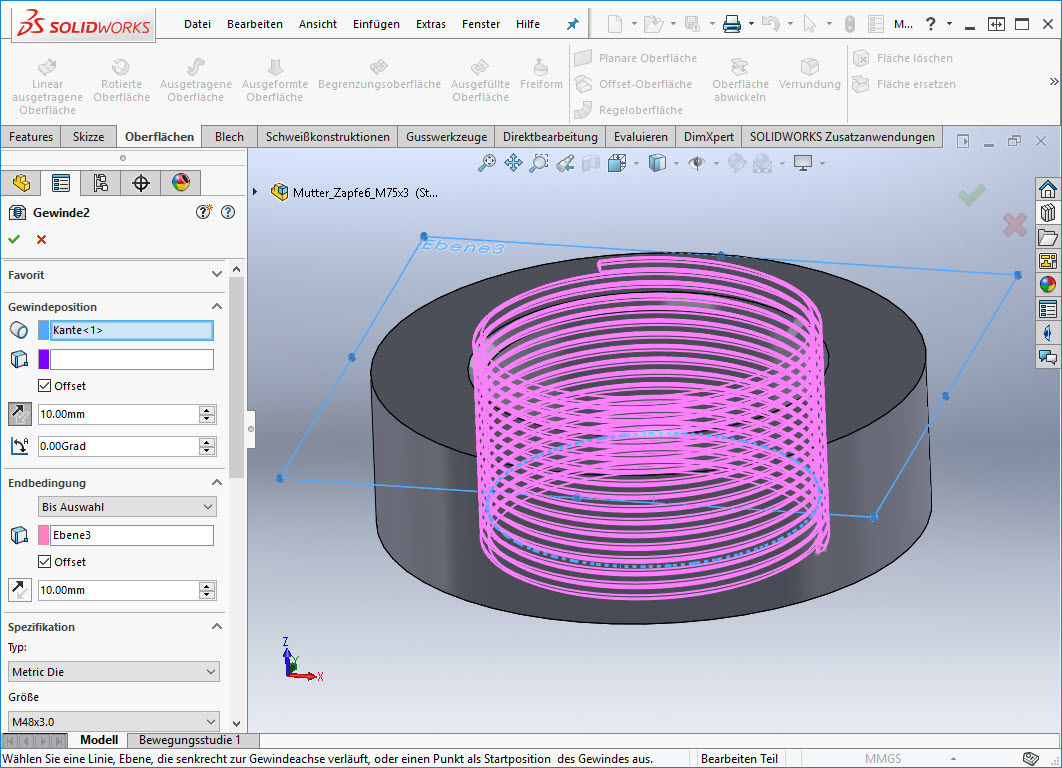Open the help question mark for Gewinde2

click(x=228, y=212)
